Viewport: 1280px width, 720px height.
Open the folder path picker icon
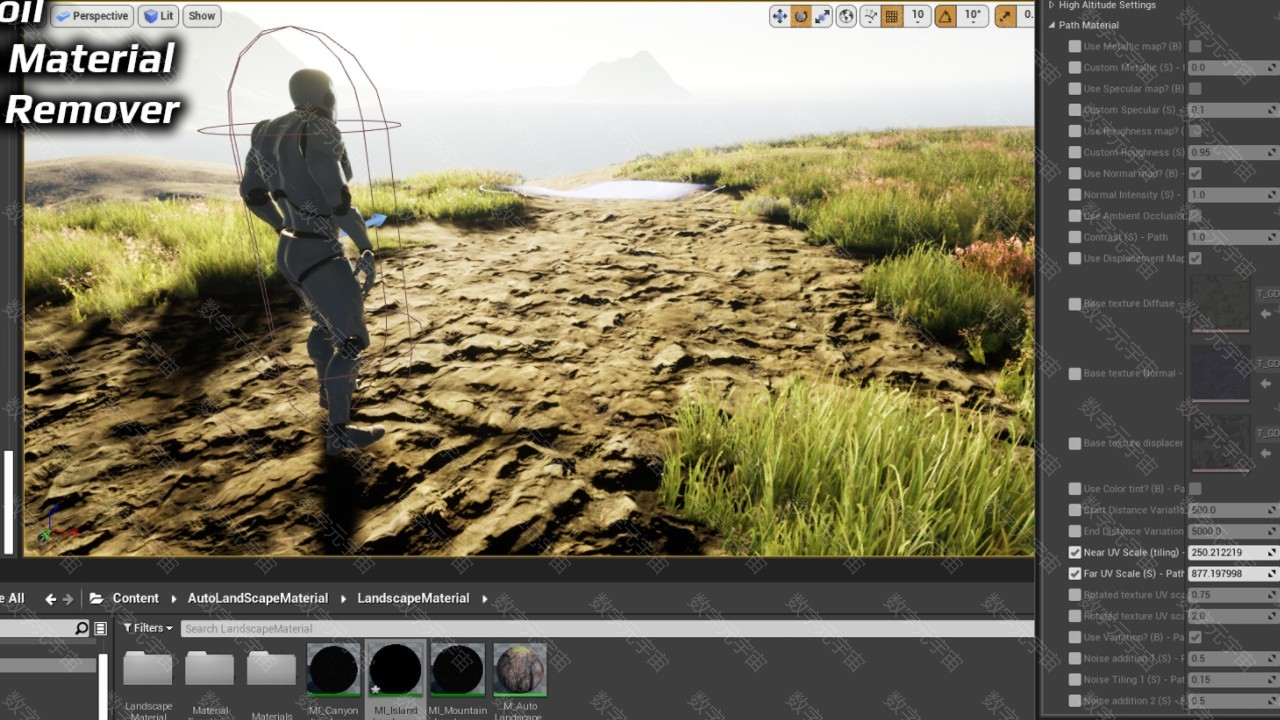[96, 598]
